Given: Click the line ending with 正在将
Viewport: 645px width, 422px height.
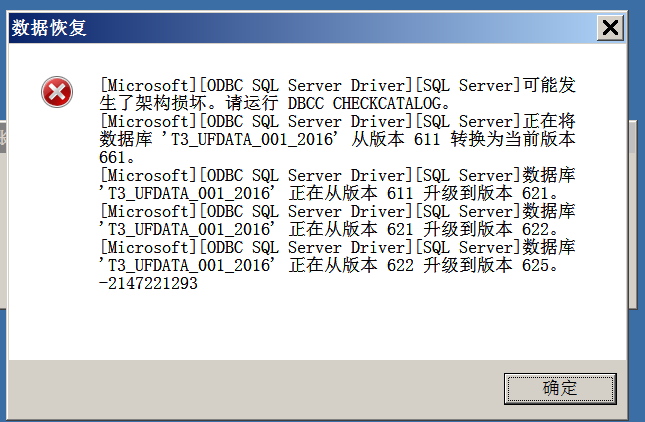Looking at the screenshot, I should click(337, 121).
